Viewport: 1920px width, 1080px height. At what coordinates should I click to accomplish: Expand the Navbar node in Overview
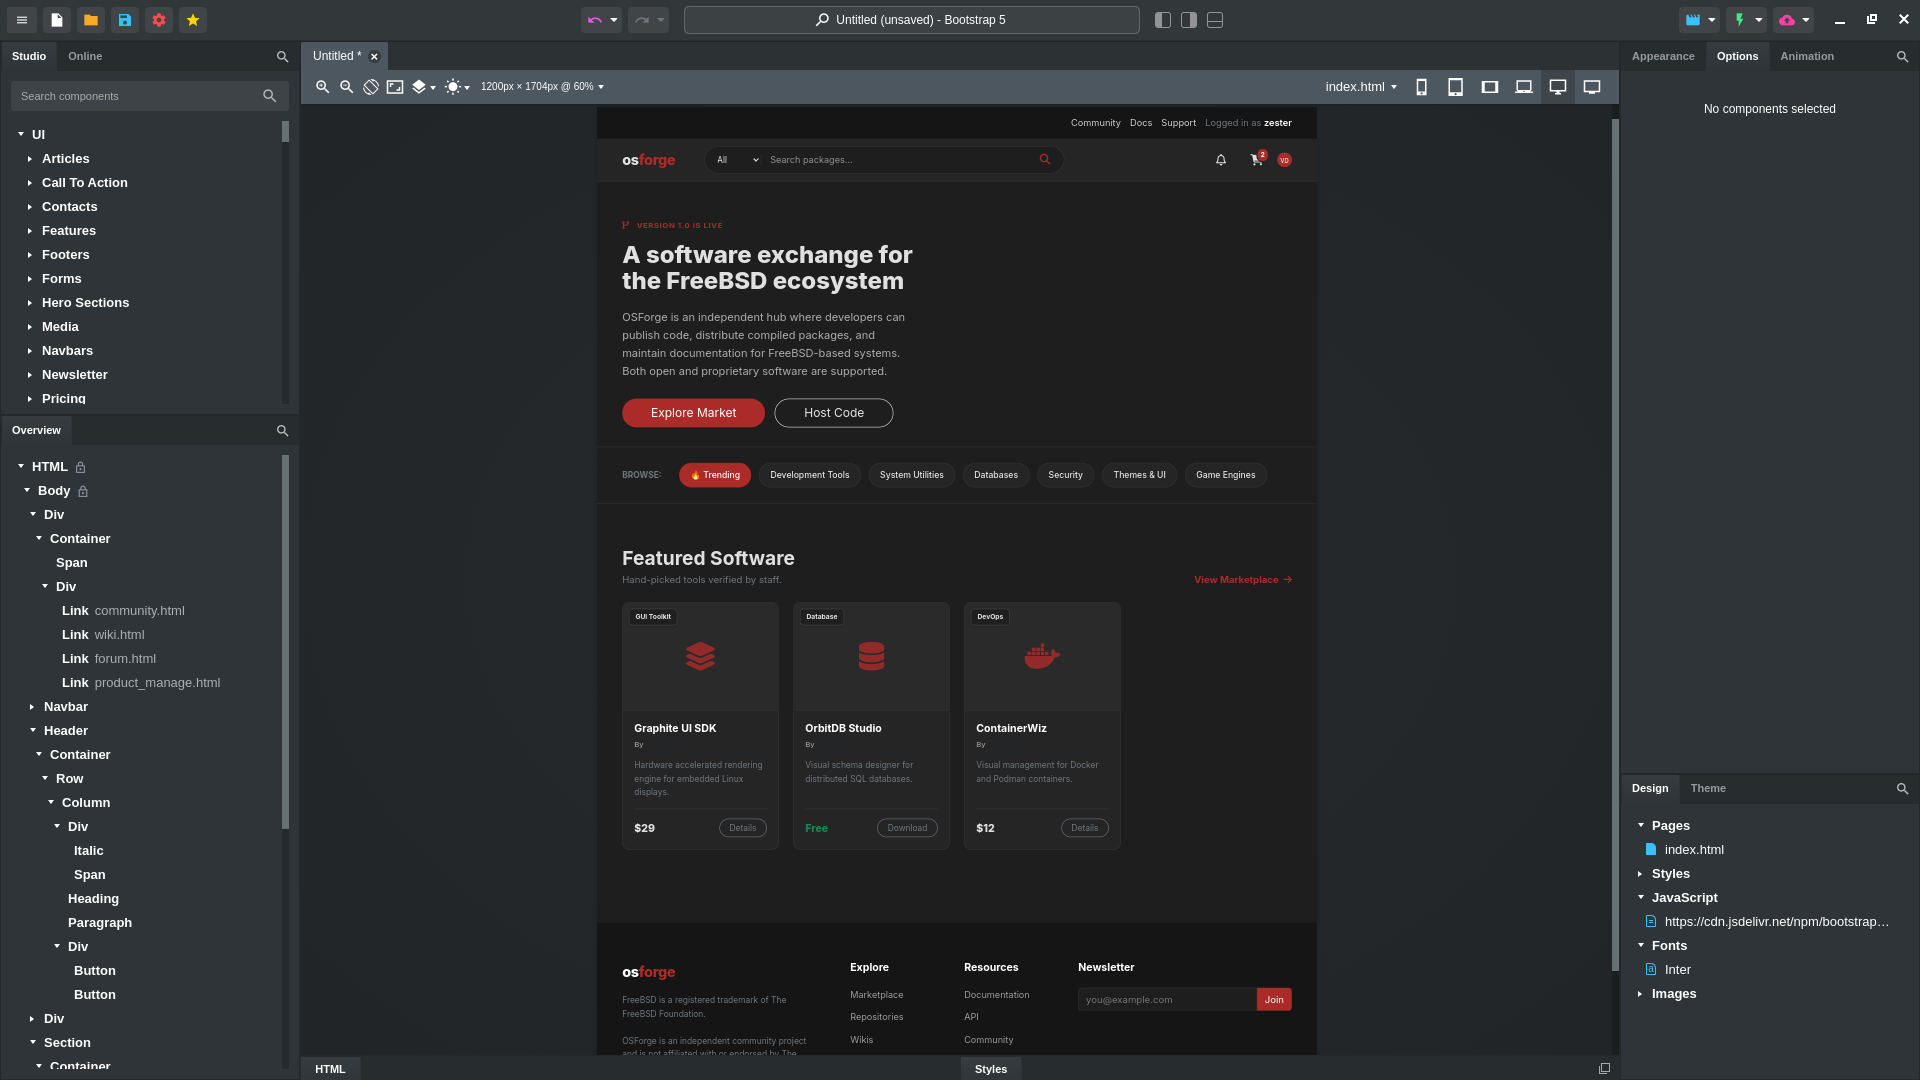tap(32, 707)
